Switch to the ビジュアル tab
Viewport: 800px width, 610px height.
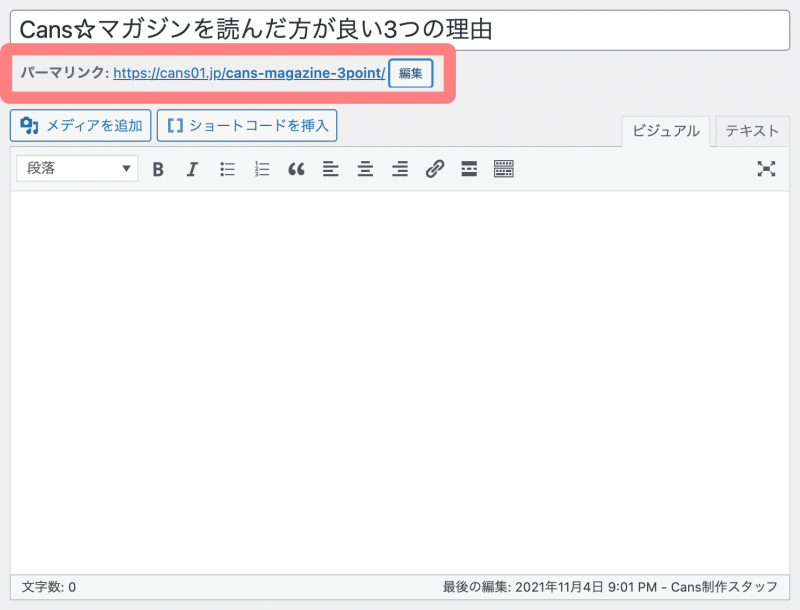click(x=666, y=131)
